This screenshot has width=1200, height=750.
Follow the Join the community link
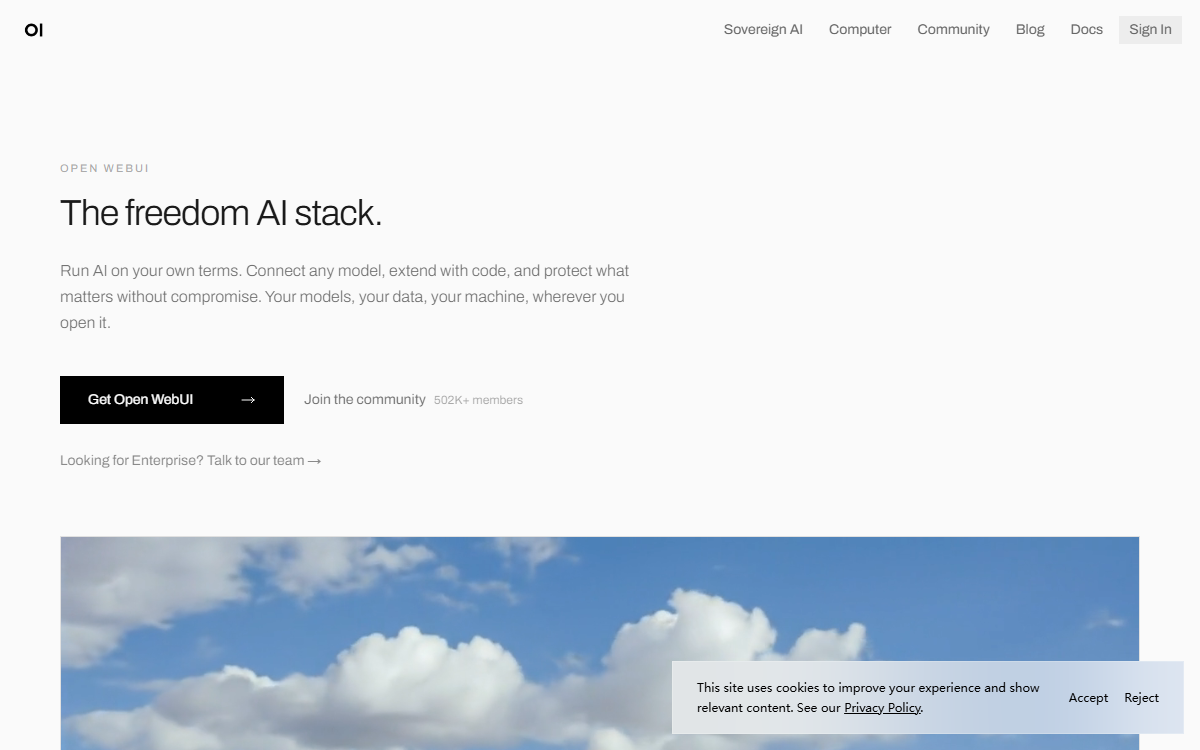click(365, 400)
